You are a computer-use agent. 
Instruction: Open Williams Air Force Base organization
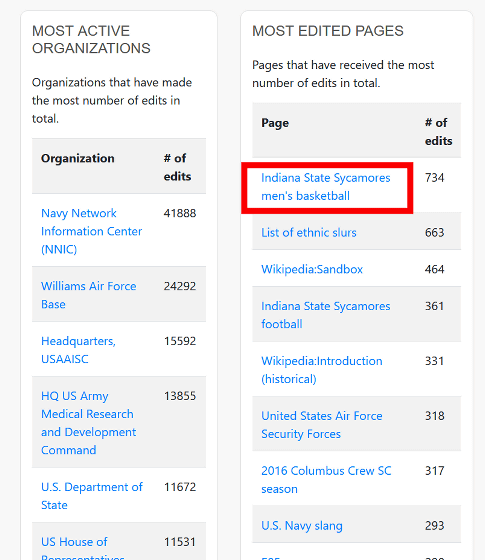pos(89,295)
